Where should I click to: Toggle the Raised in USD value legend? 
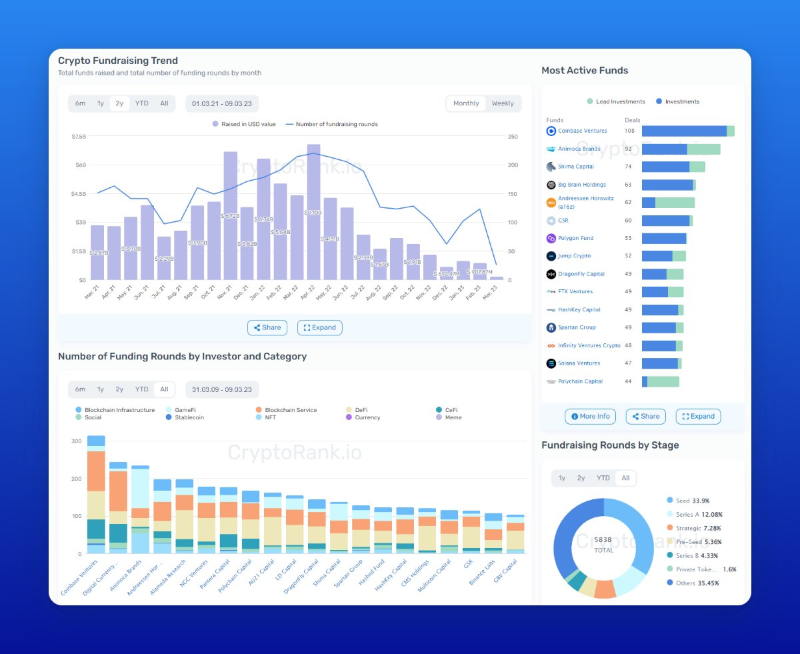pyautogui.click(x=244, y=124)
